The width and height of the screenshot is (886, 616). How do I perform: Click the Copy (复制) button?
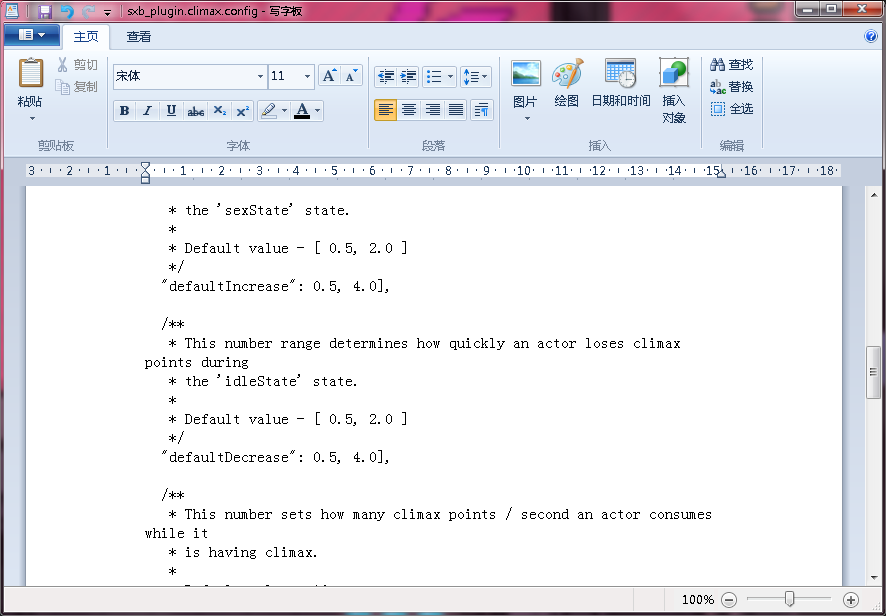tap(77, 86)
